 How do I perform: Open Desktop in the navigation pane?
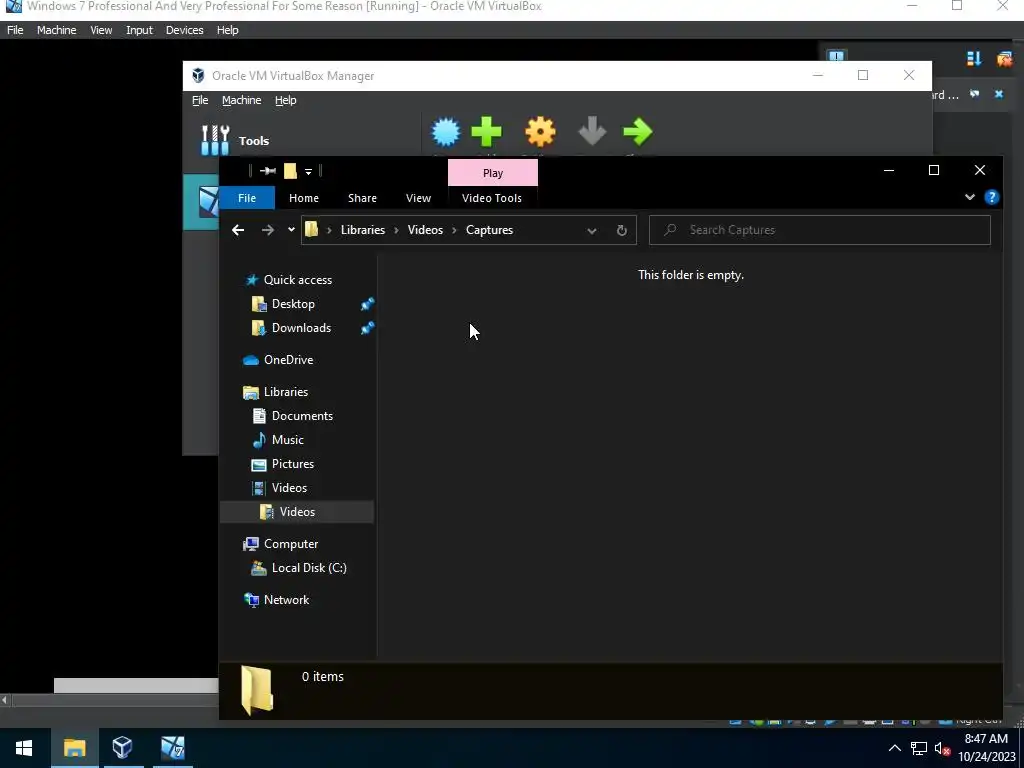click(x=293, y=304)
